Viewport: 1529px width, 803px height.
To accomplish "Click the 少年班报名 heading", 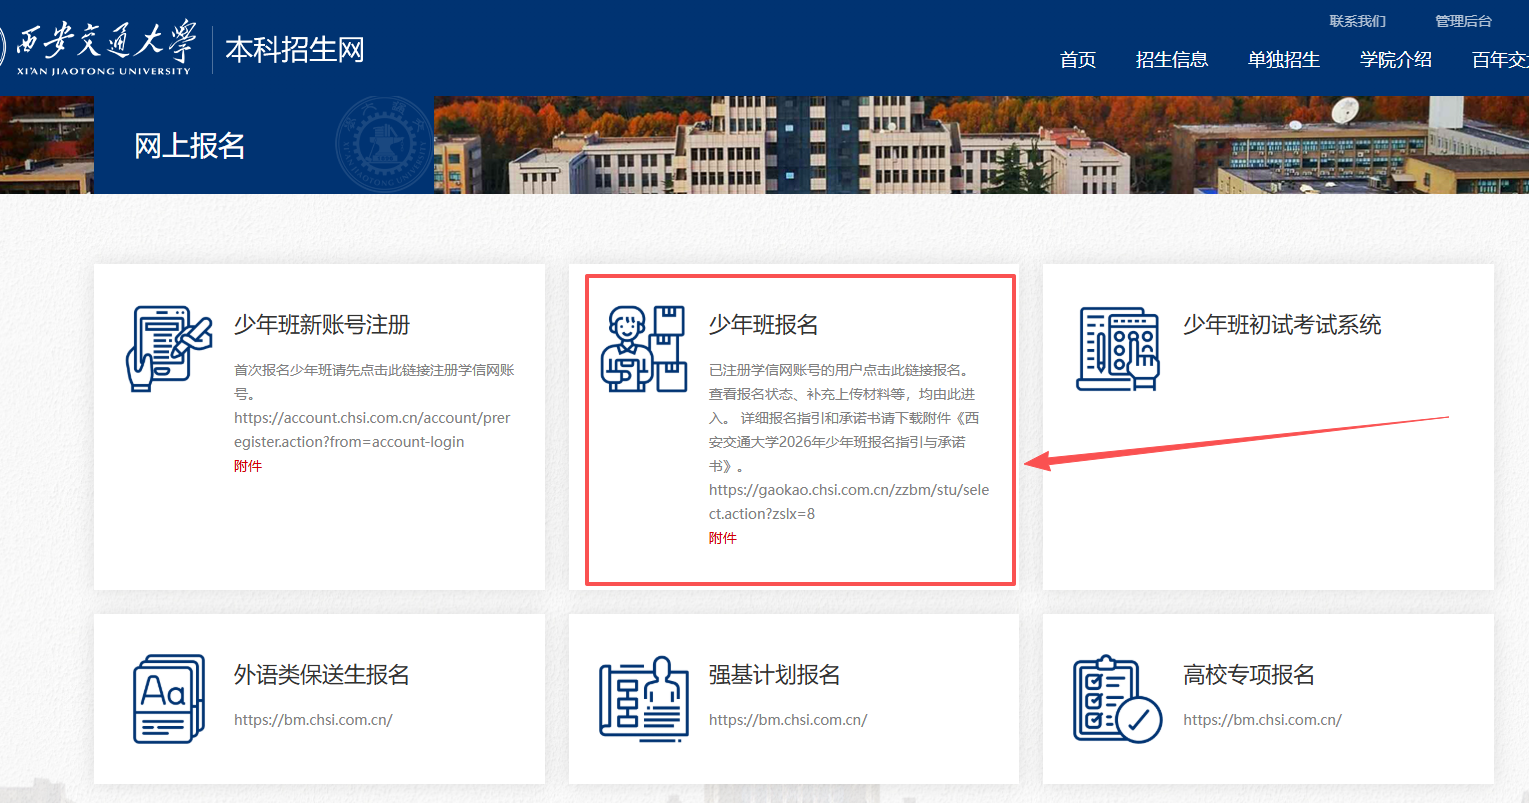I will [764, 325].
